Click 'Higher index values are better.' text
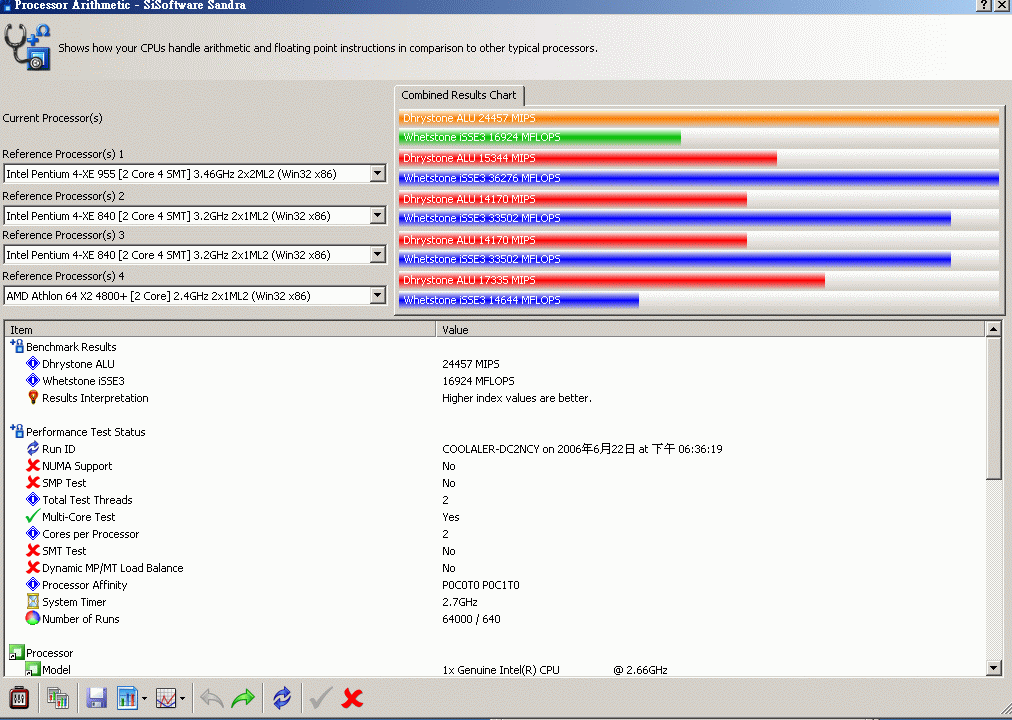 517,398
